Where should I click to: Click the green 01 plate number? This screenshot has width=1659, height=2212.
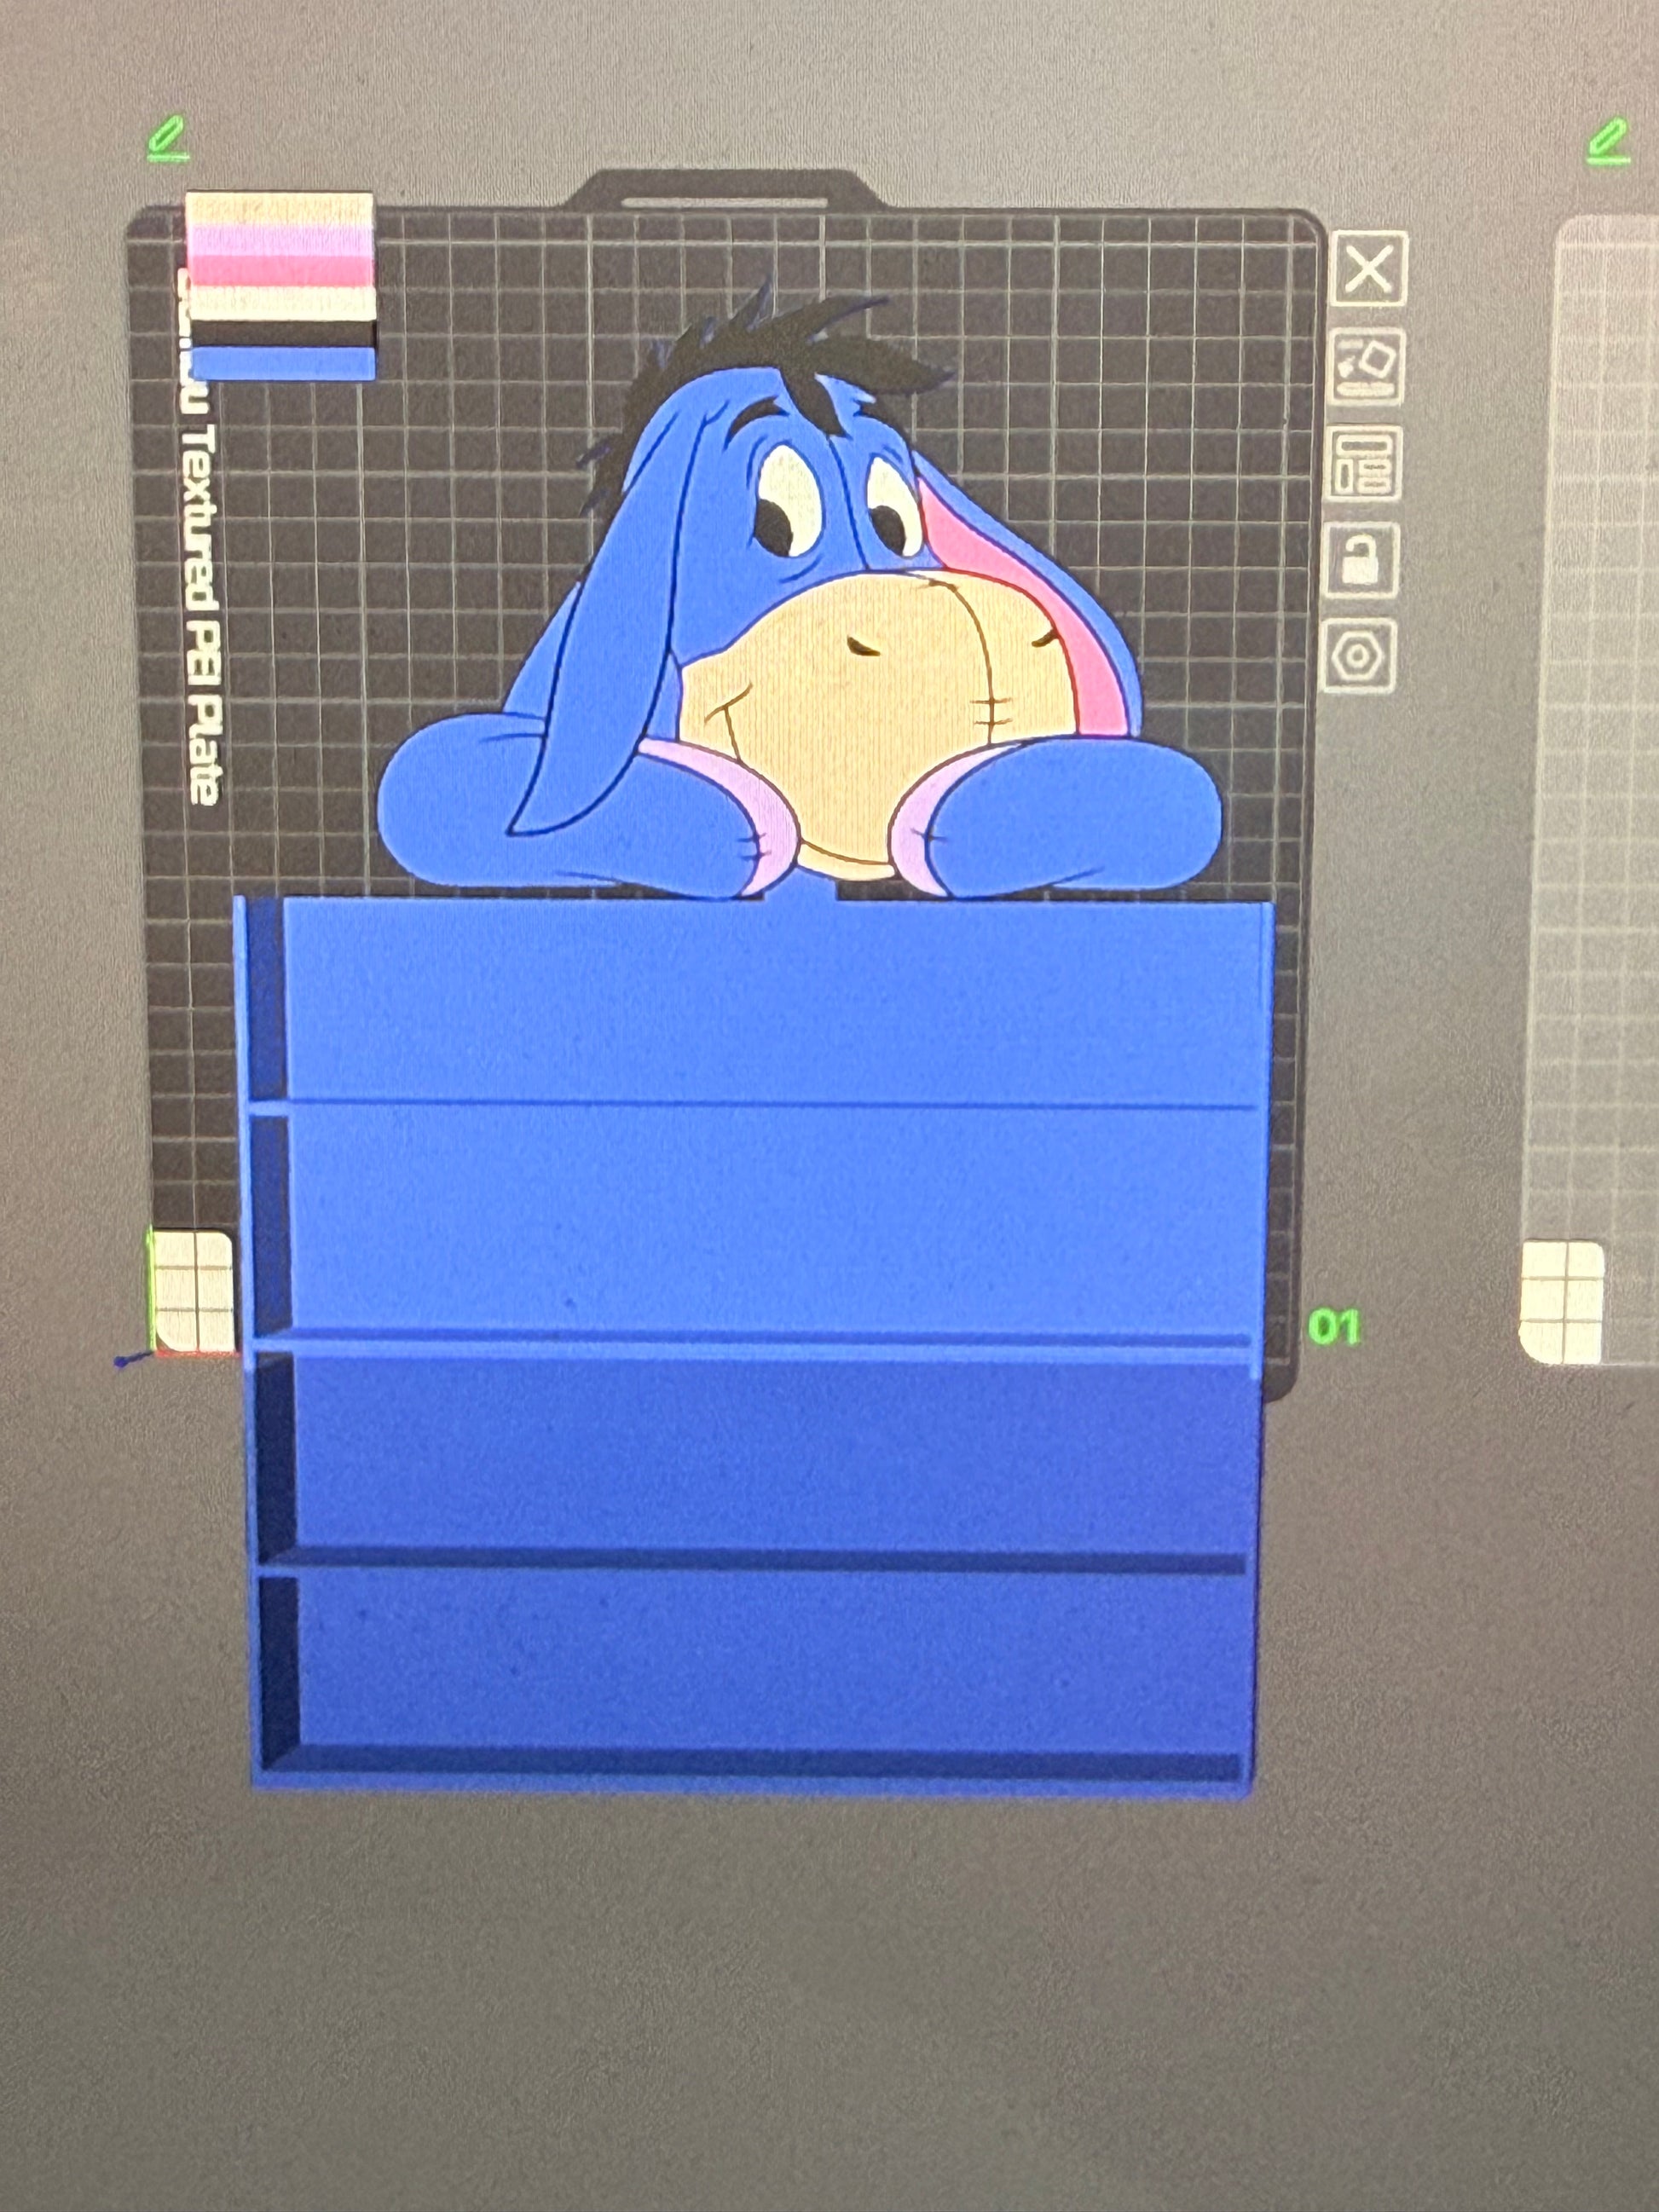click(1334, 1327)
